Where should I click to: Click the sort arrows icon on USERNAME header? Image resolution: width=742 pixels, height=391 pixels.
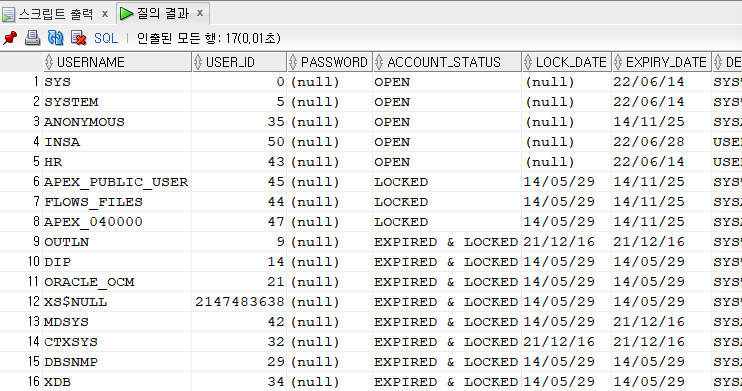pos(49,62)
